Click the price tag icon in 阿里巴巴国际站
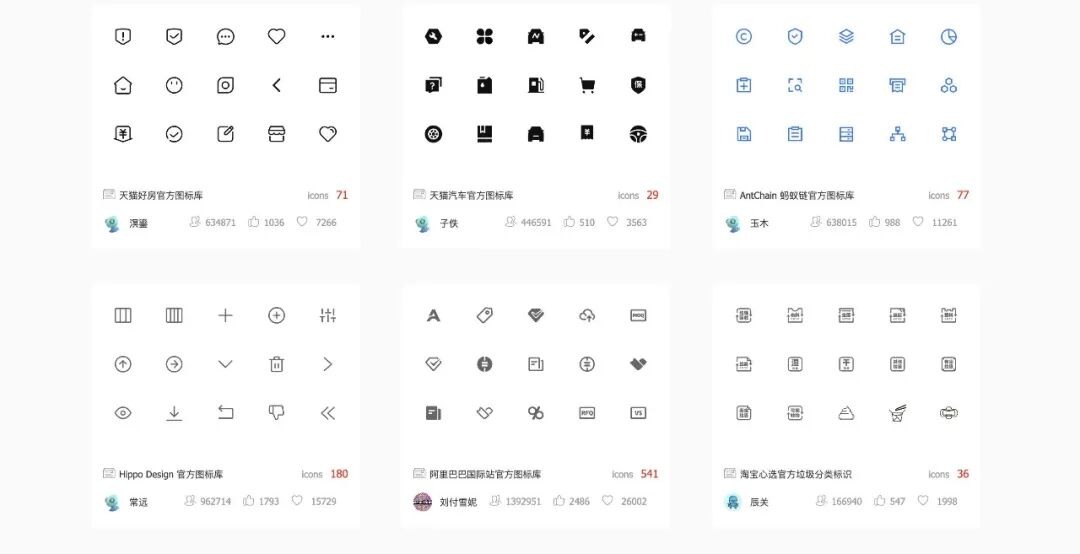The width and height of the screenshot is (1080, 554). 485,316
